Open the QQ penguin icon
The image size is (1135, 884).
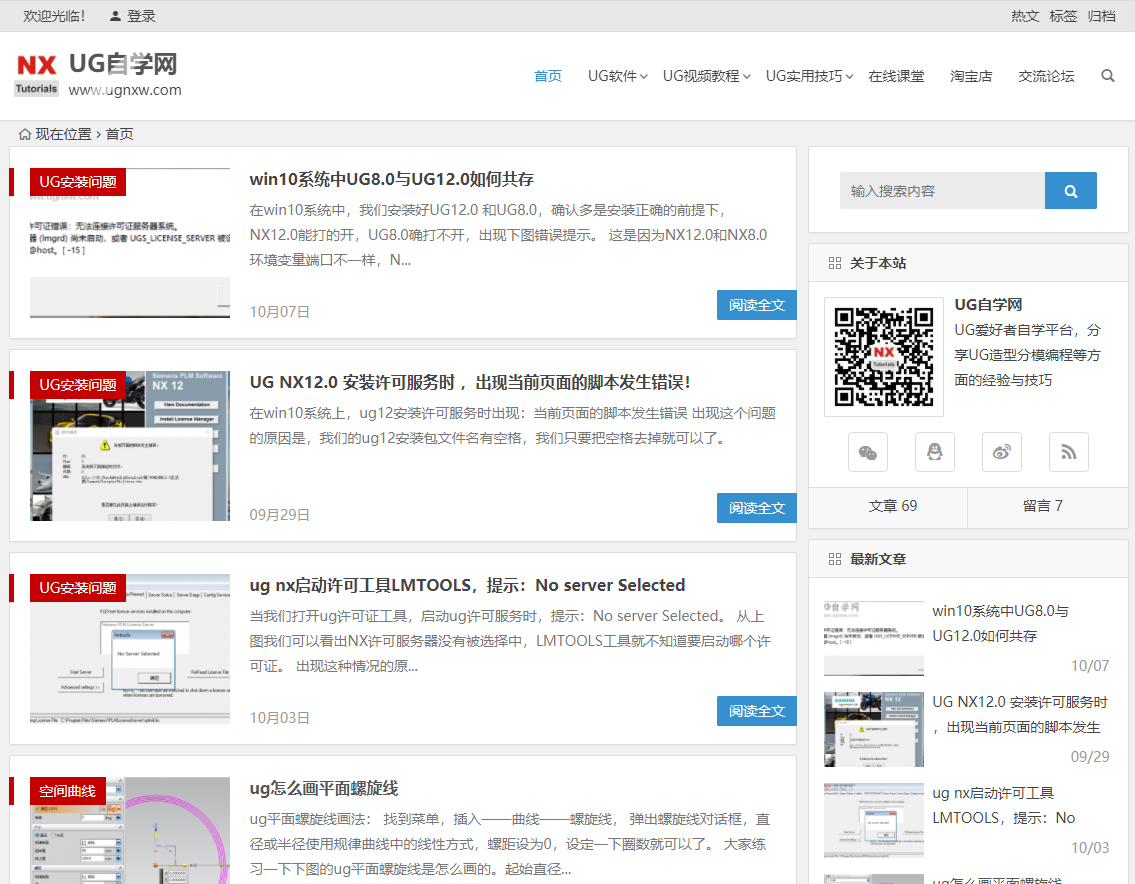934,452
